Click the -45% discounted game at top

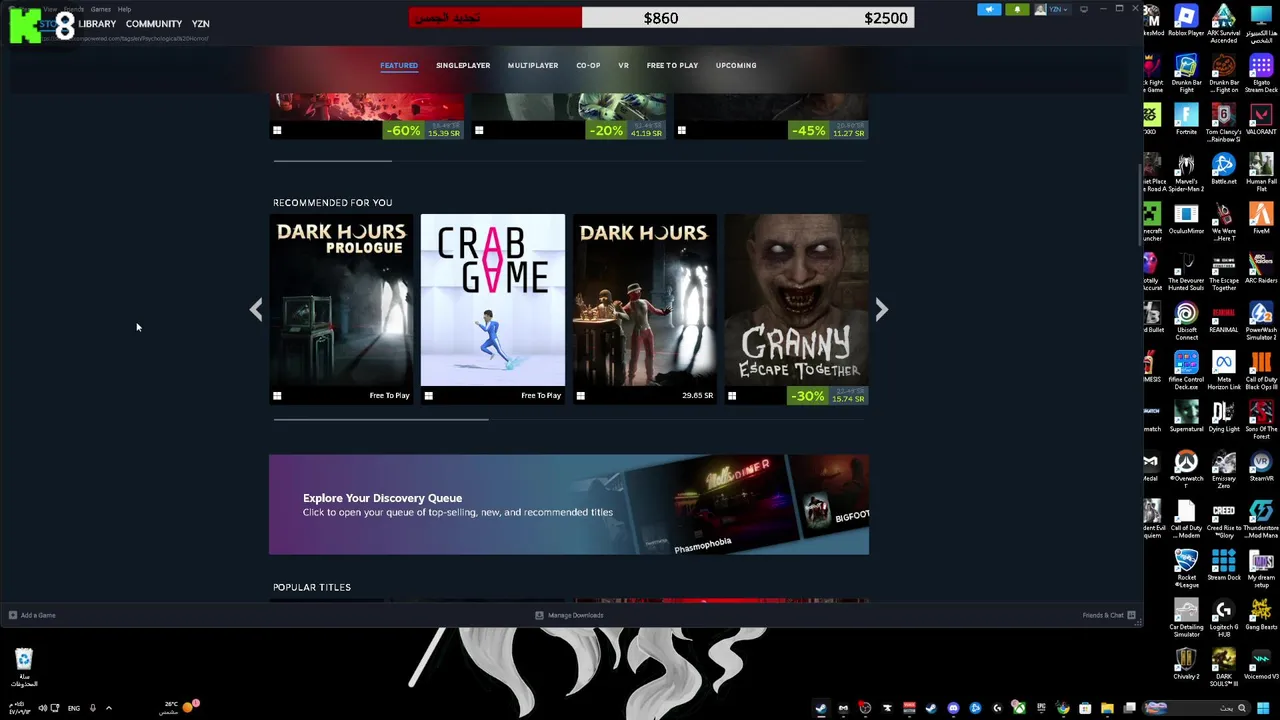pyautogui.click(x=771, y=118)
